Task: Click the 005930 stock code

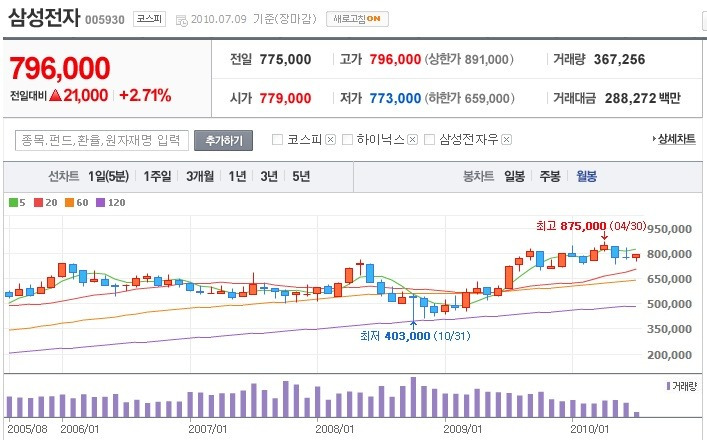Action: [x=105, y=20]
